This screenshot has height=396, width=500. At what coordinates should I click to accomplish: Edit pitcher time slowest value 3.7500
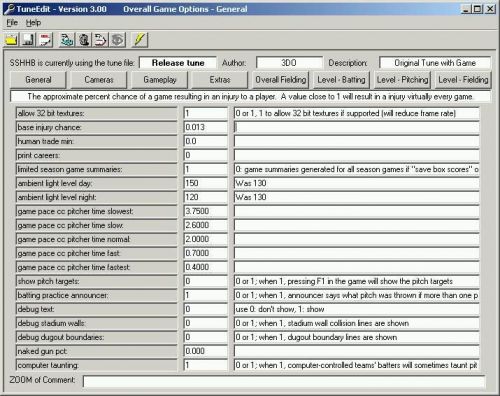(x=205, y=211)
